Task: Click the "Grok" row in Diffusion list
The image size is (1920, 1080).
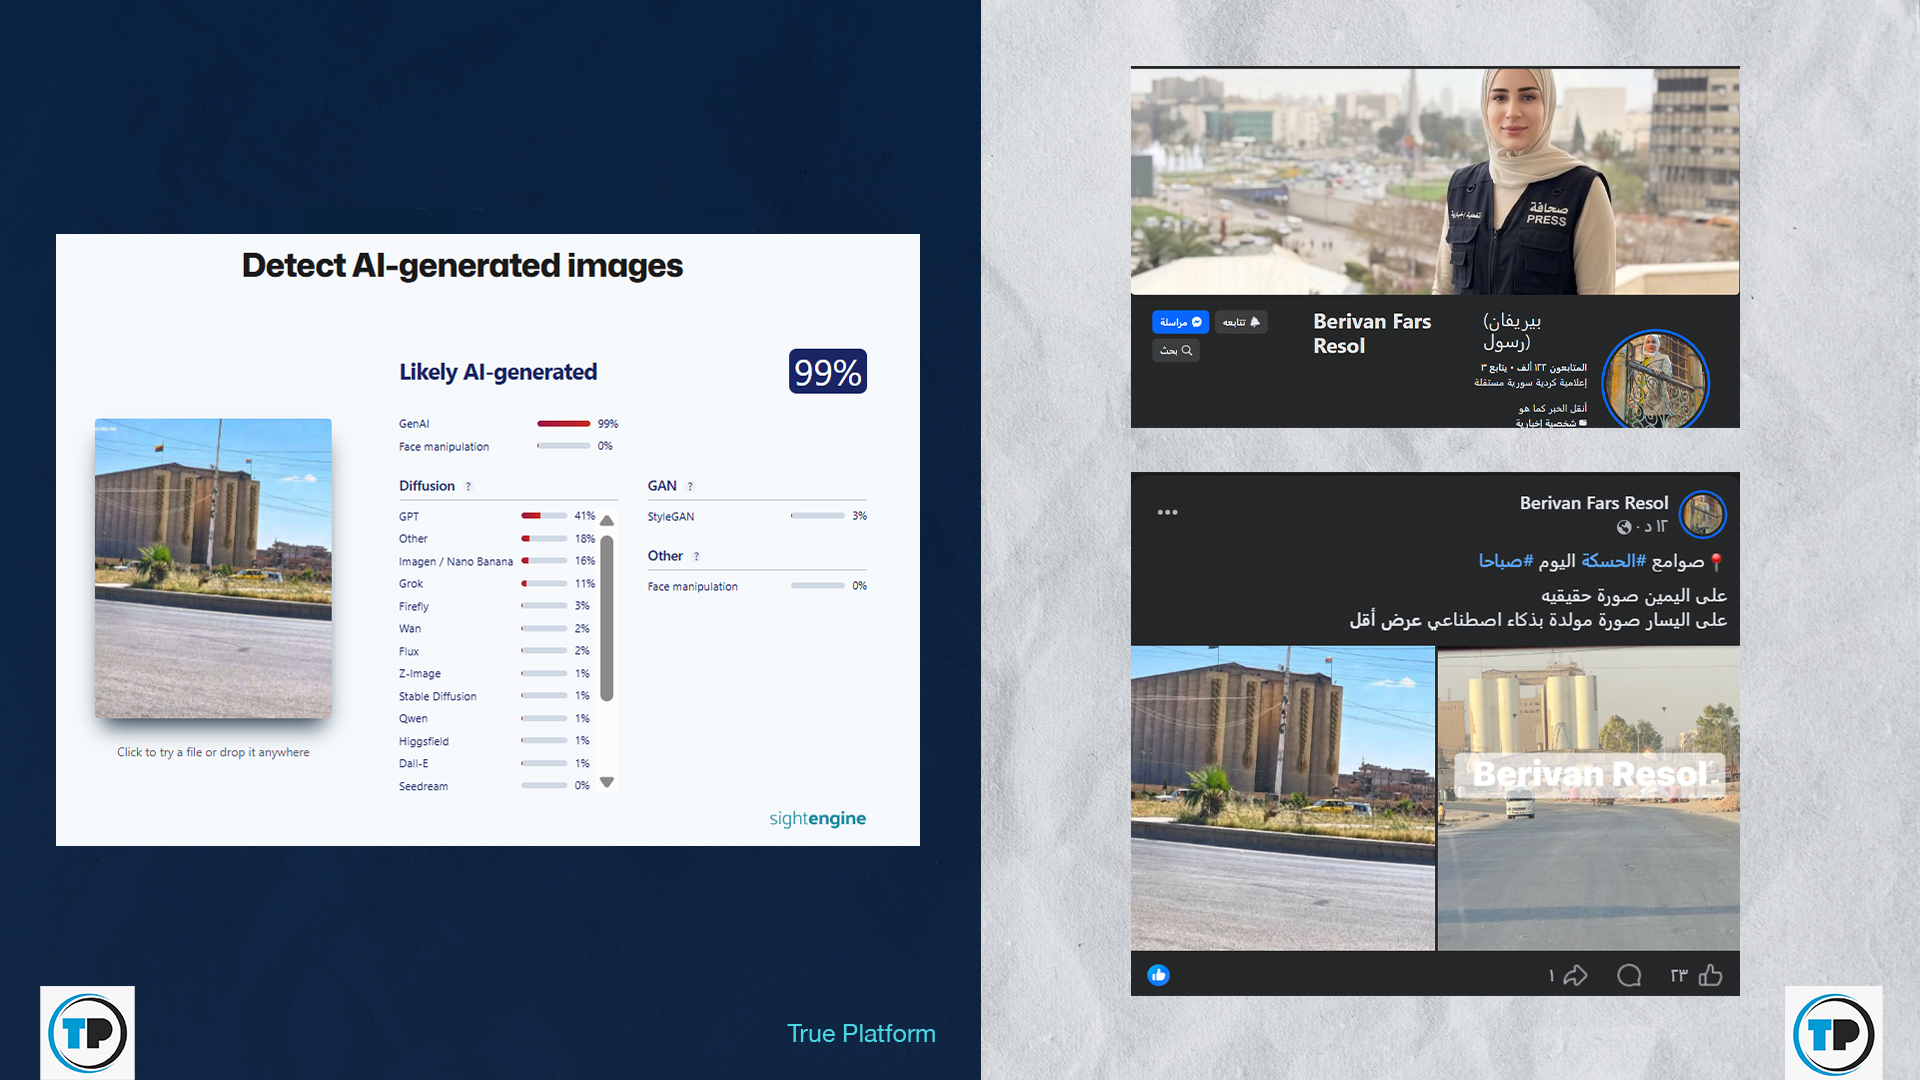Action: pos(497,584)
